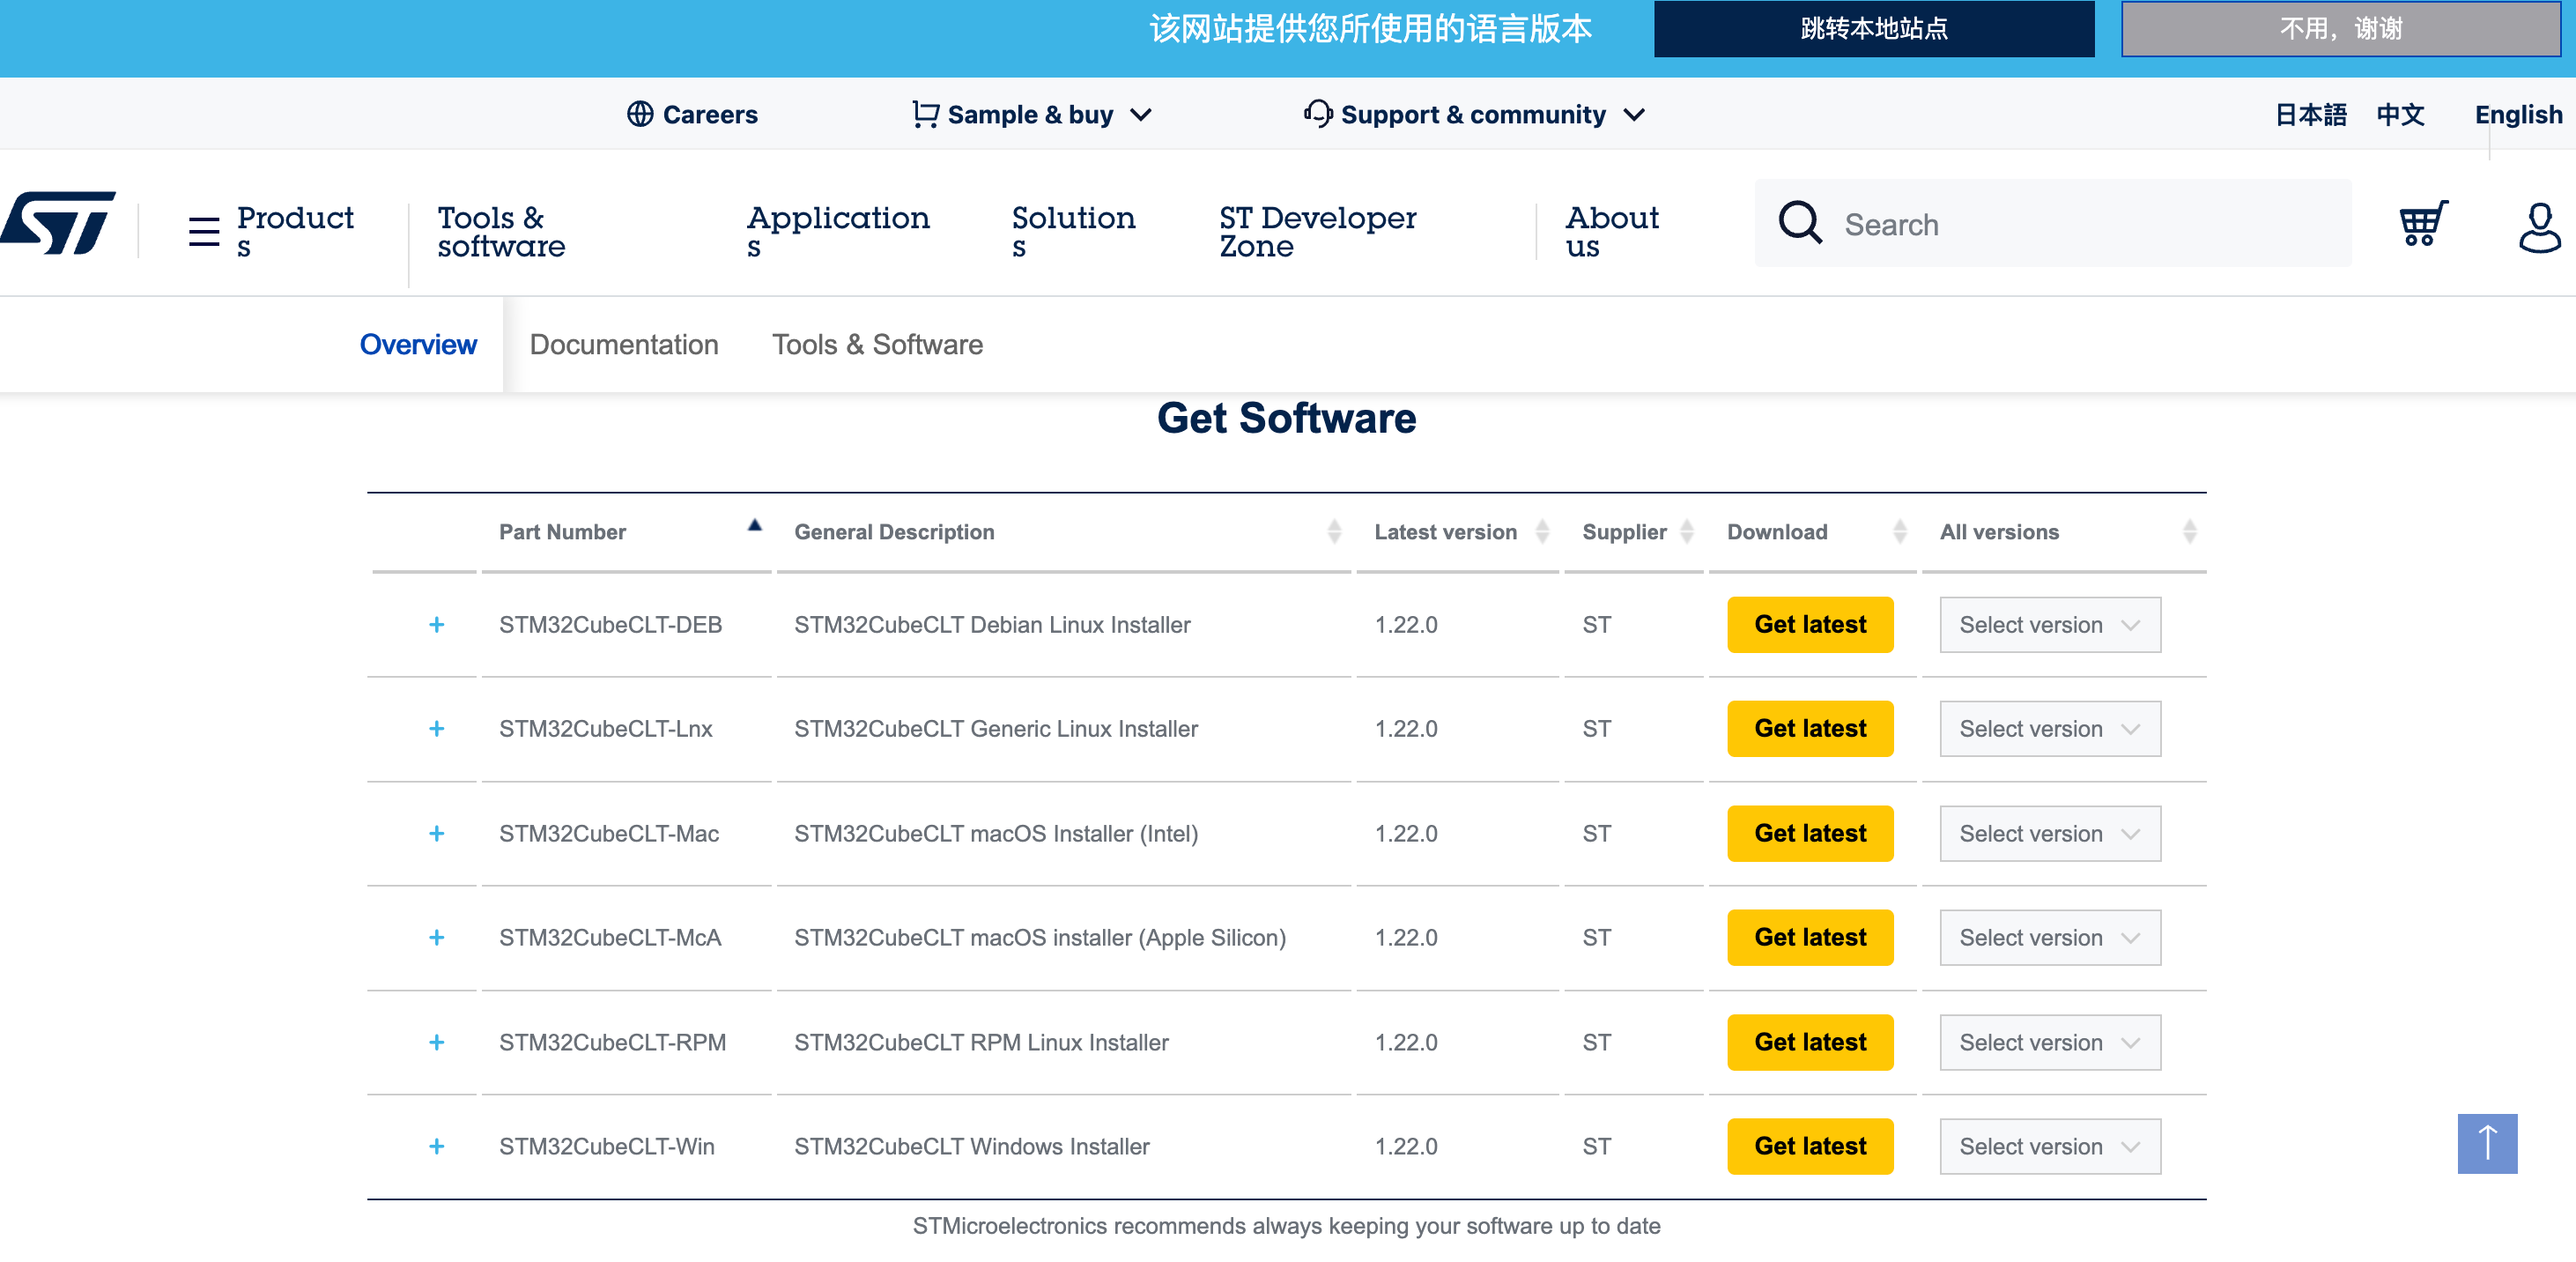Open Select version for RPM Linux Installer

(x=2050, y=1042)
